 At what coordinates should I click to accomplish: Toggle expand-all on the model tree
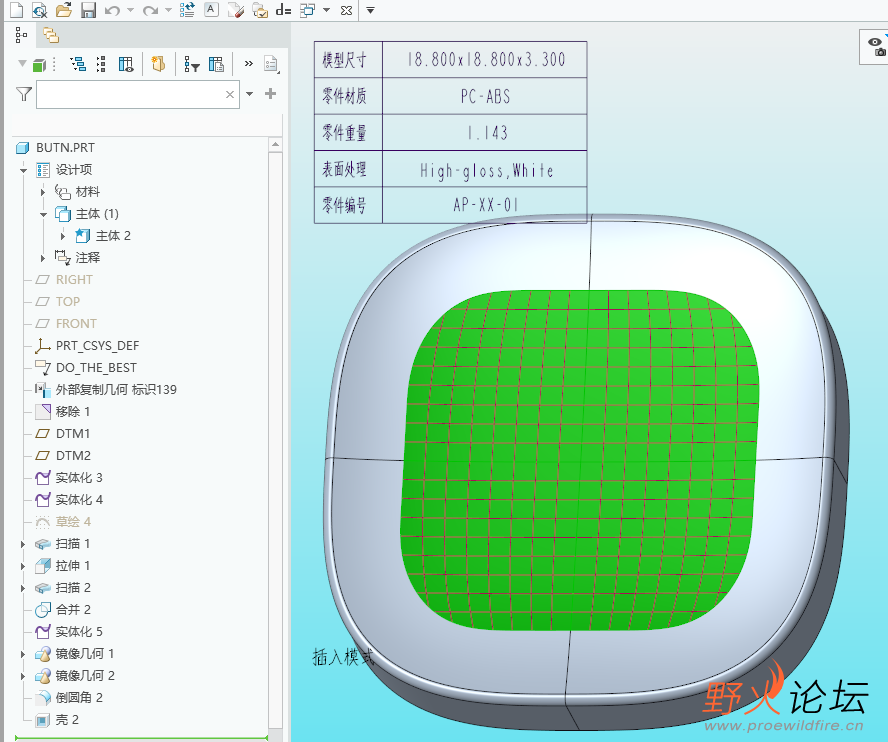[x=78, y=65]
